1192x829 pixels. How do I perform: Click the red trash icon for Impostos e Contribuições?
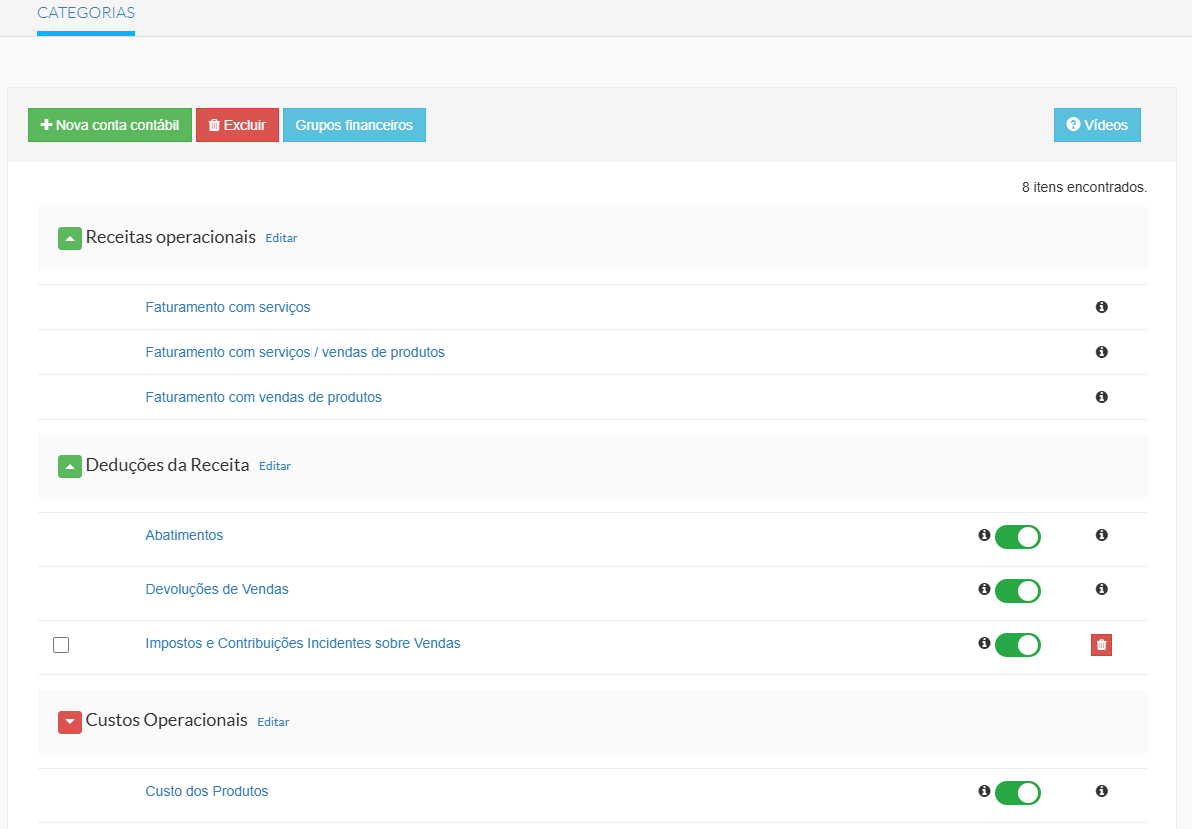coord(1101,645)
